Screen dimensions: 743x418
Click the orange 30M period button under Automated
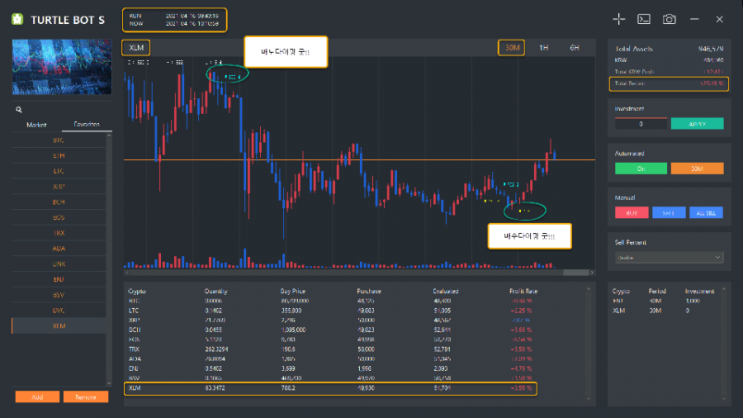click(697, 169)
